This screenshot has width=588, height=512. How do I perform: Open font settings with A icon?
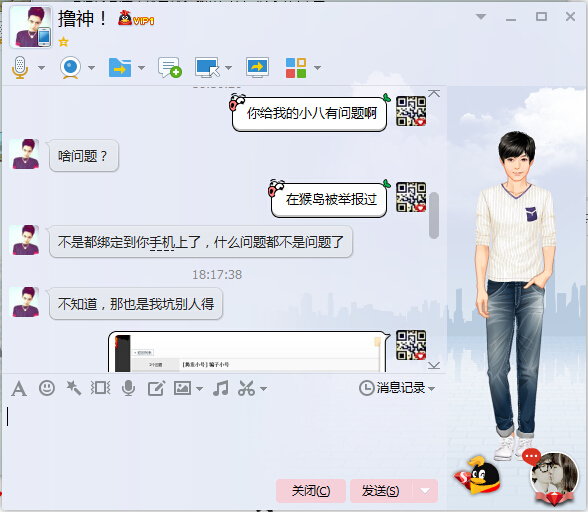click(x=19, y=388)
